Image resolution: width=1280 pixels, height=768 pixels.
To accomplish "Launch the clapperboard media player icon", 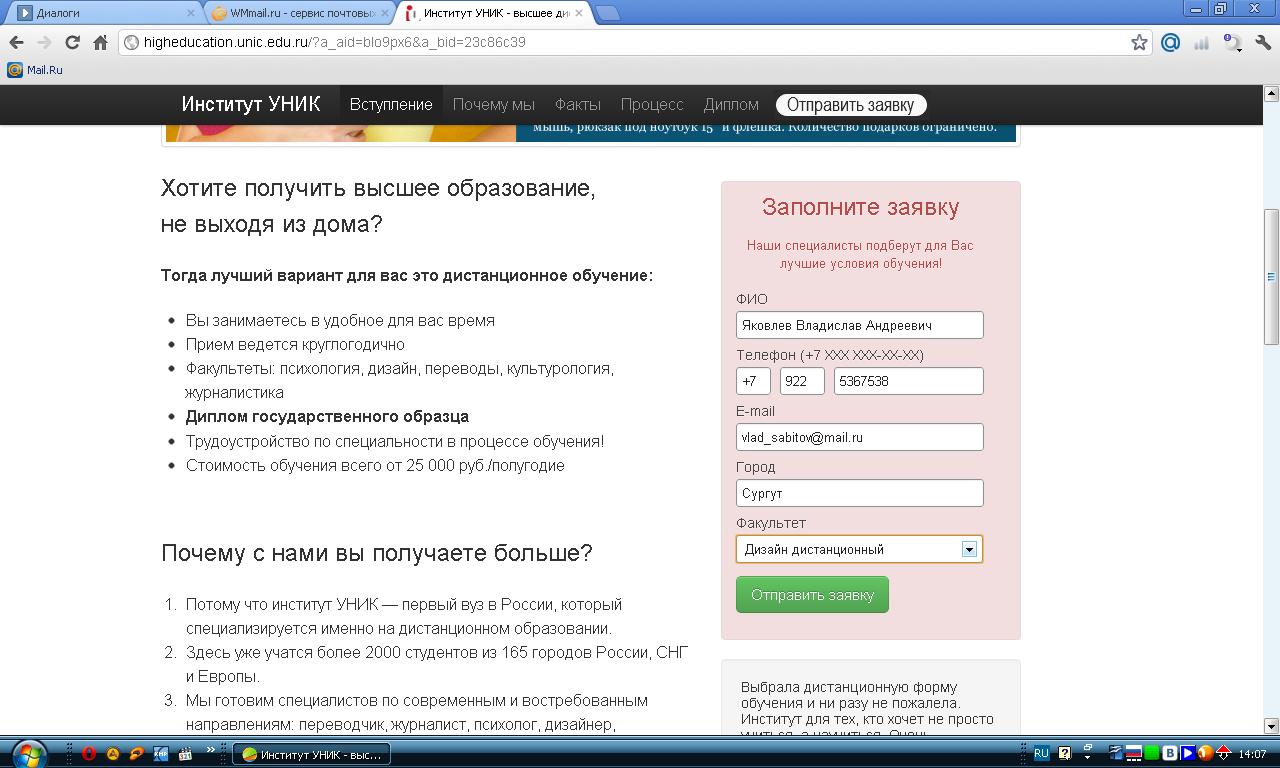I will coord(184,754).
